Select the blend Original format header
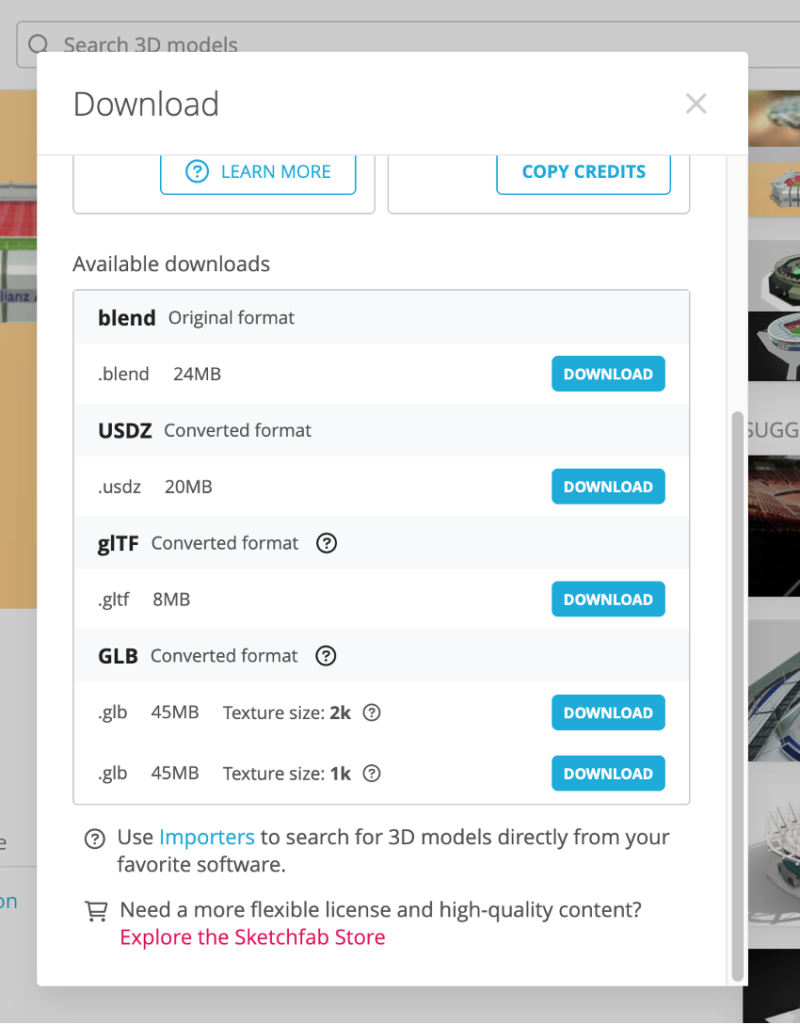This screenshot has width=800, height=1024. coord(381,317)
